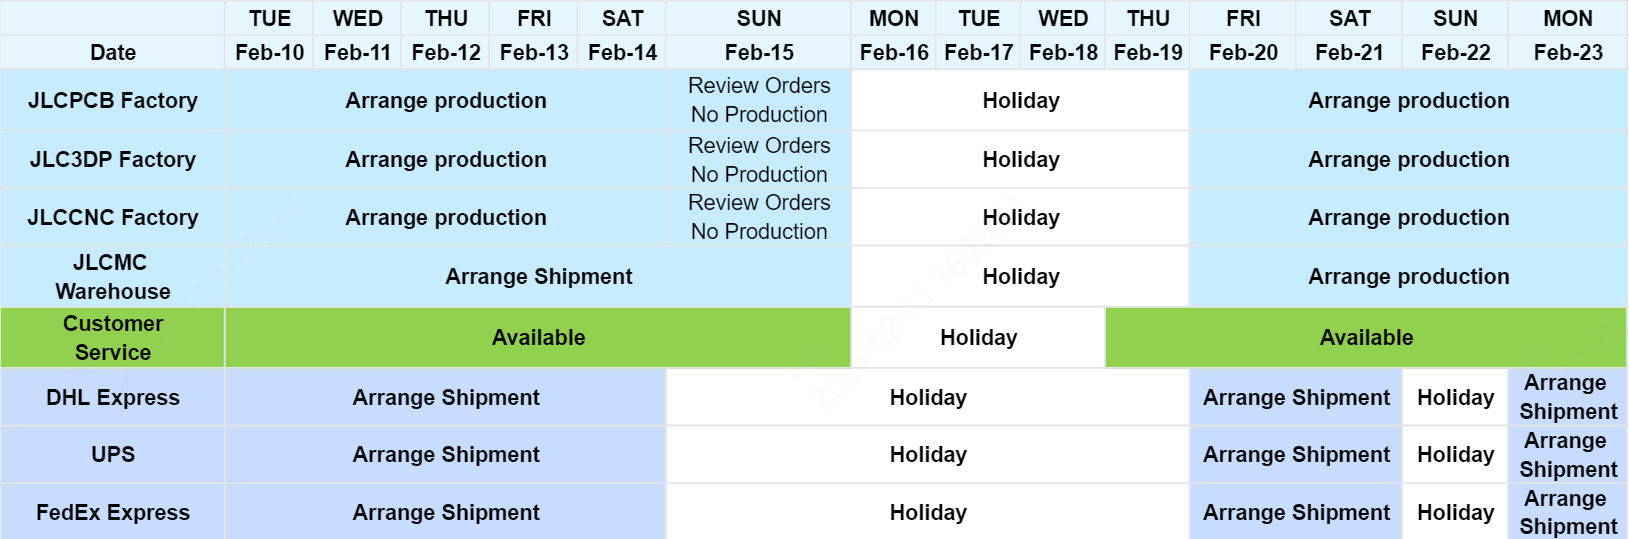Select the Feb-20 date cell
The image size is (1629, 539).
click(1243, 53)
